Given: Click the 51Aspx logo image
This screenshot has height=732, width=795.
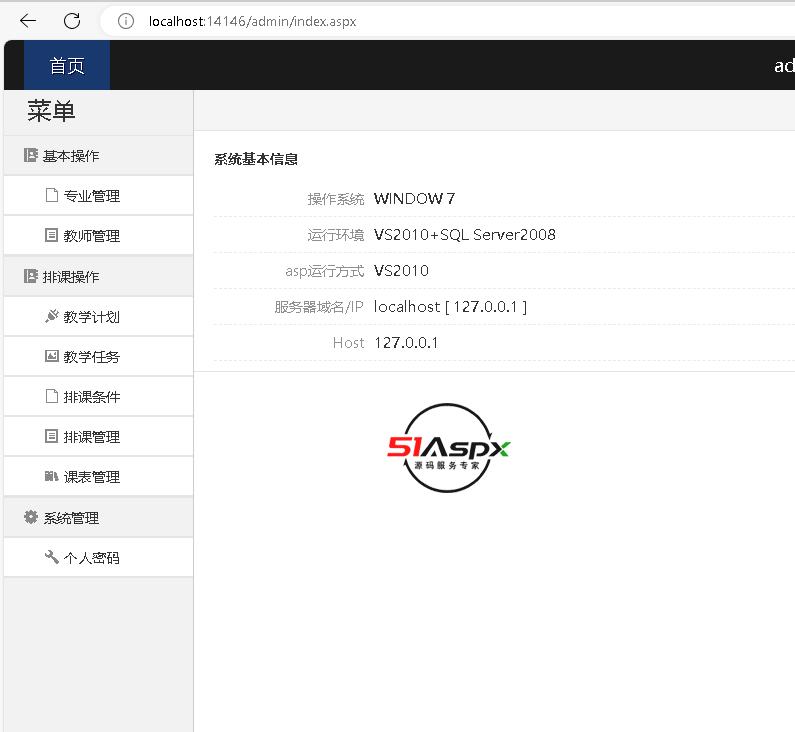Looking at the screenshot, I should [x=448, y=448].
